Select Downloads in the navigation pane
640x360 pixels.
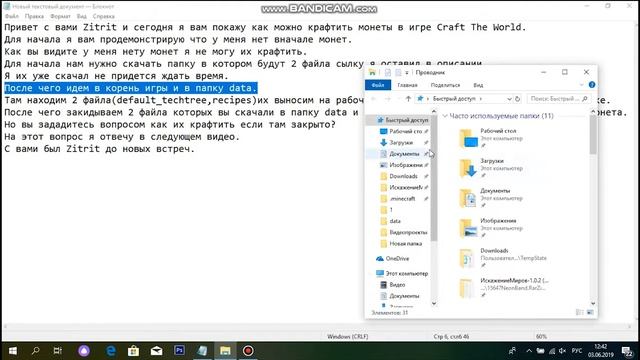(403, 176)
